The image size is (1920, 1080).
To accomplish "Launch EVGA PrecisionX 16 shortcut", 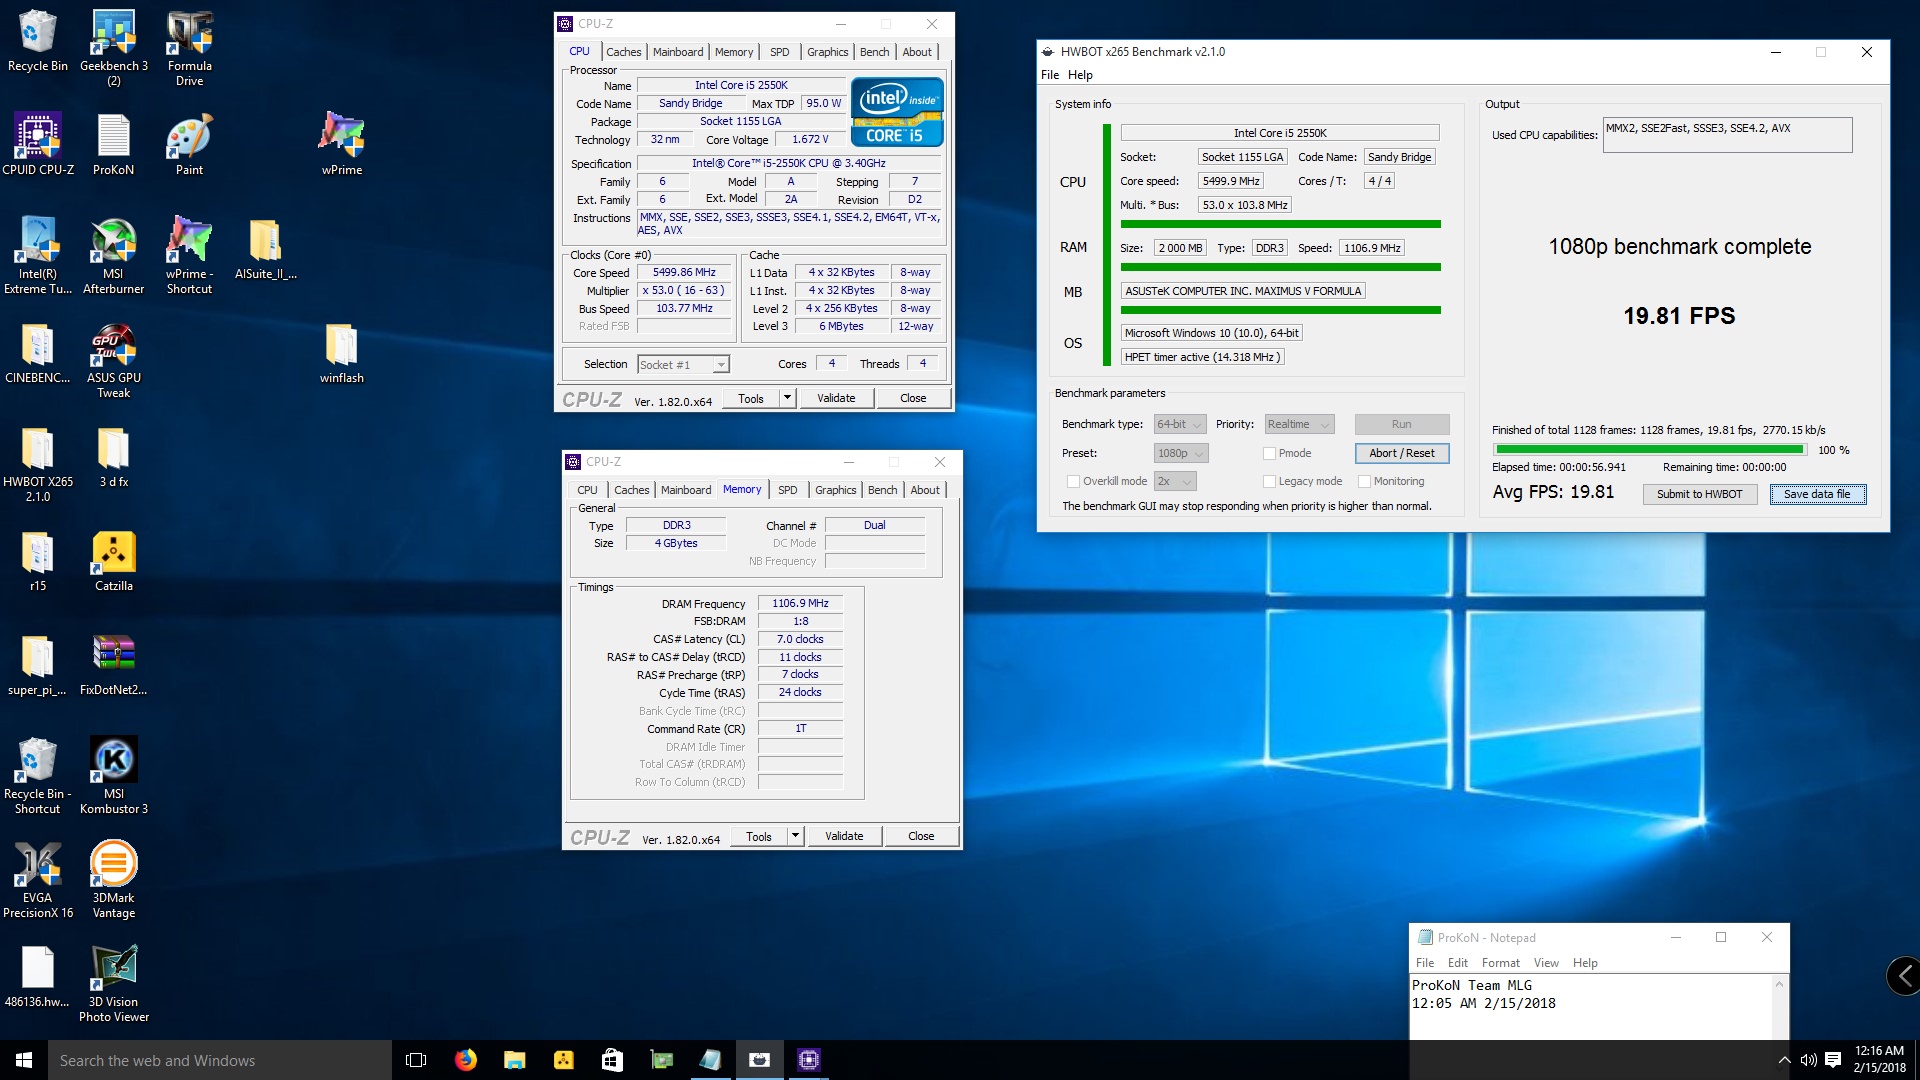I will point(37,880).
